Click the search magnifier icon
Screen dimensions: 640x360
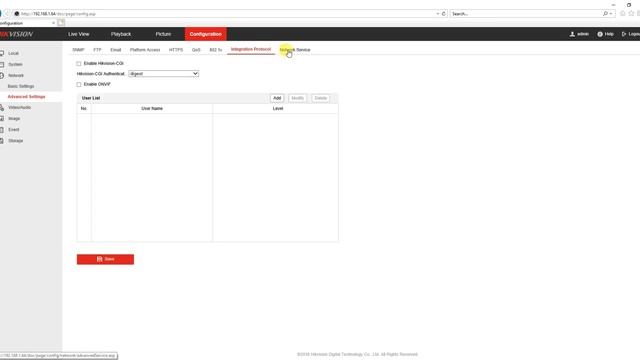pos(605,14)
